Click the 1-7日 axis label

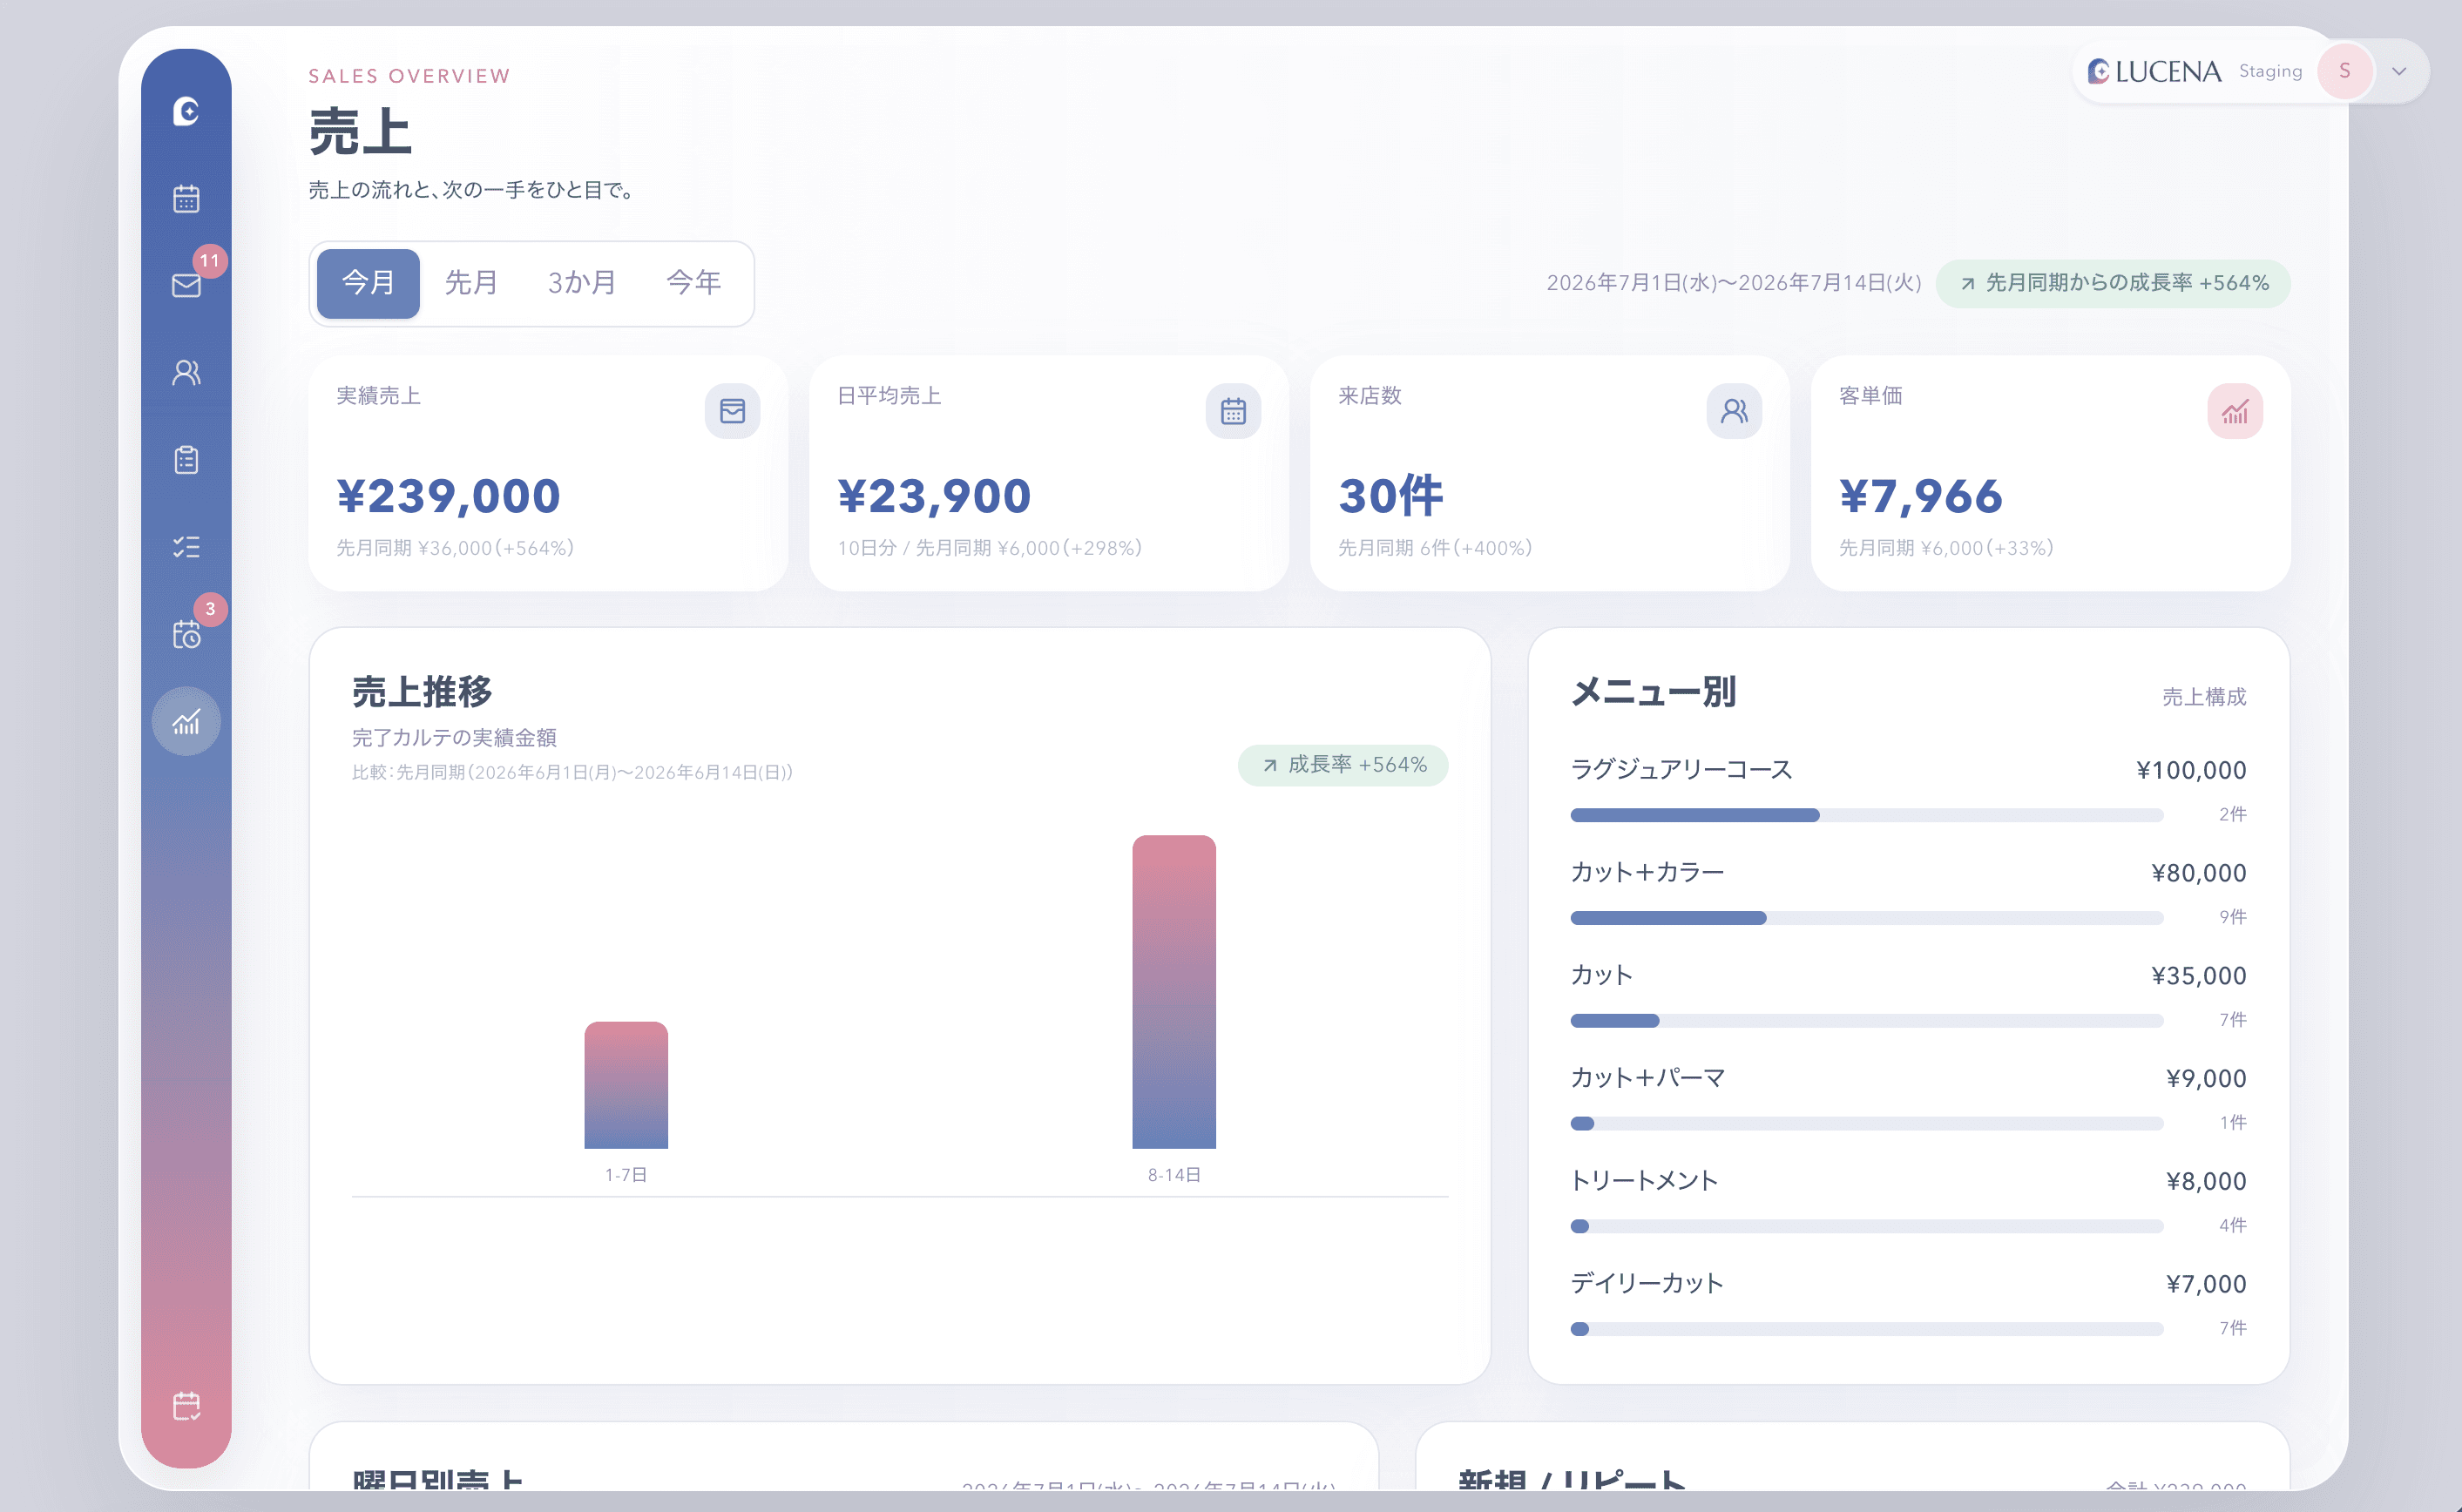[x=626, y=1175]
